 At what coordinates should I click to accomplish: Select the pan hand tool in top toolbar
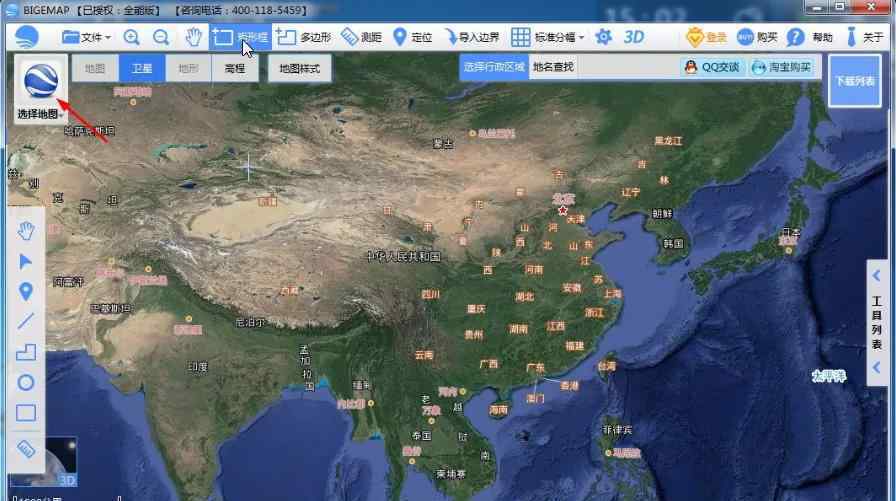click(x=194, y=38)
